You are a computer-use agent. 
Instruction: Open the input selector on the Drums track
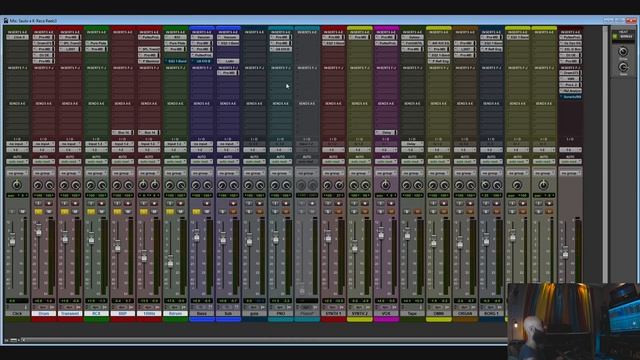(43, 144)
